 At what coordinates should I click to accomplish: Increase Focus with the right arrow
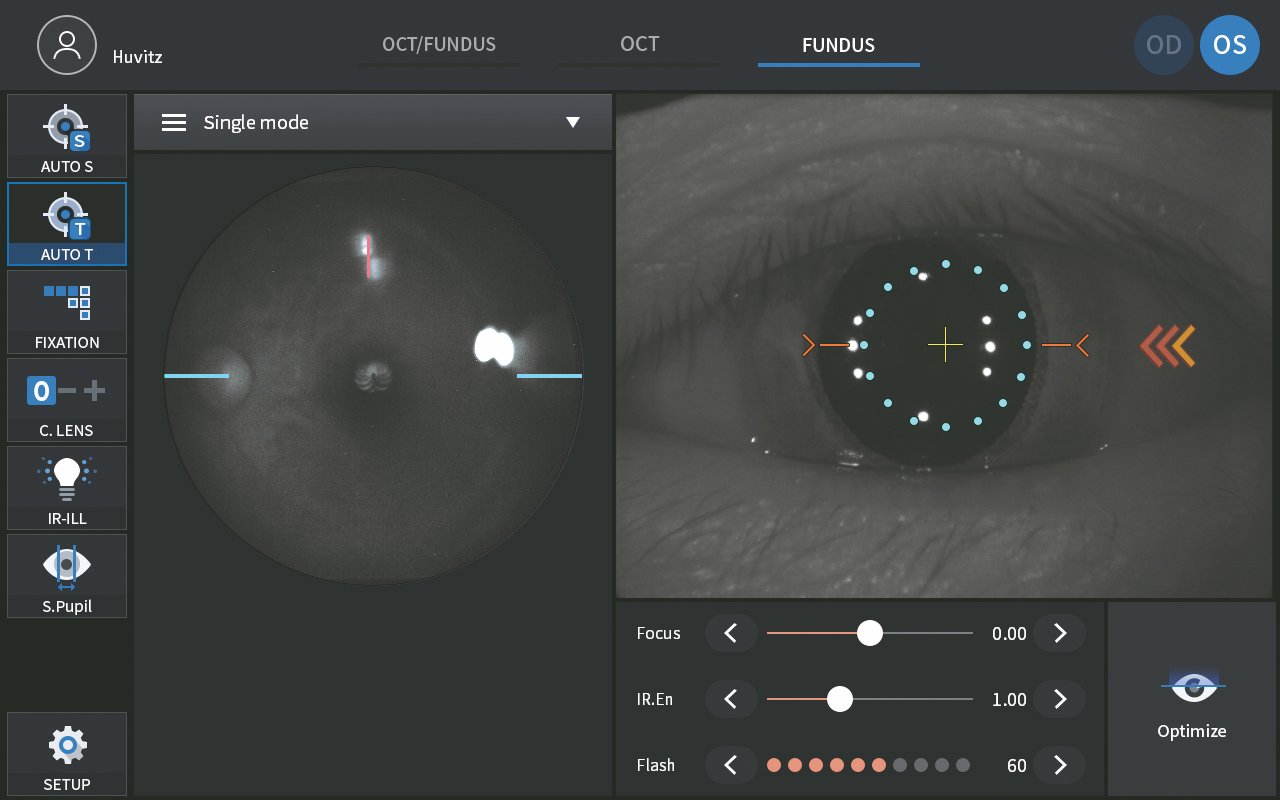coord(1060,633)
